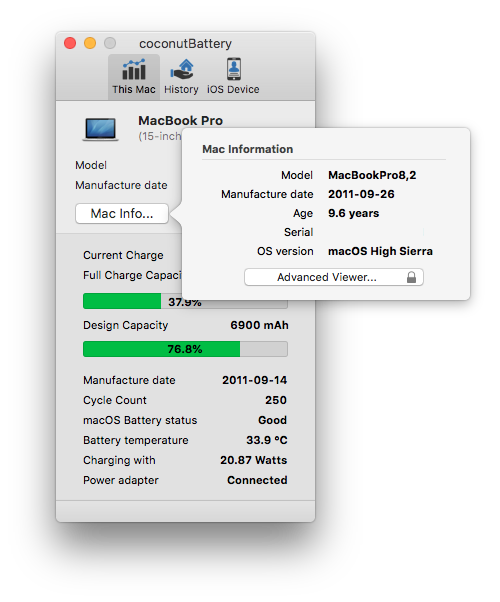Minimize the coconutBattery window
Viewport: 500px width, 602px height.
pyautogui.click(x=90, y=43)
